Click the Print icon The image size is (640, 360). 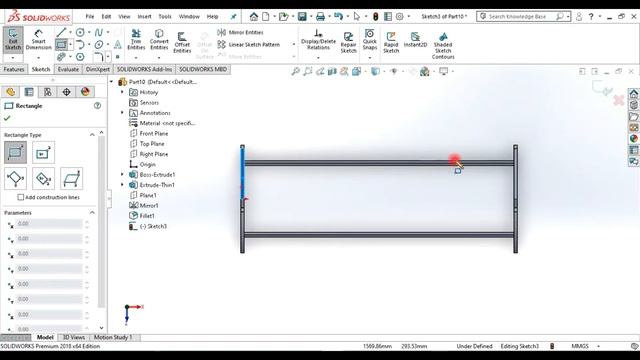(x=320, y=16)
